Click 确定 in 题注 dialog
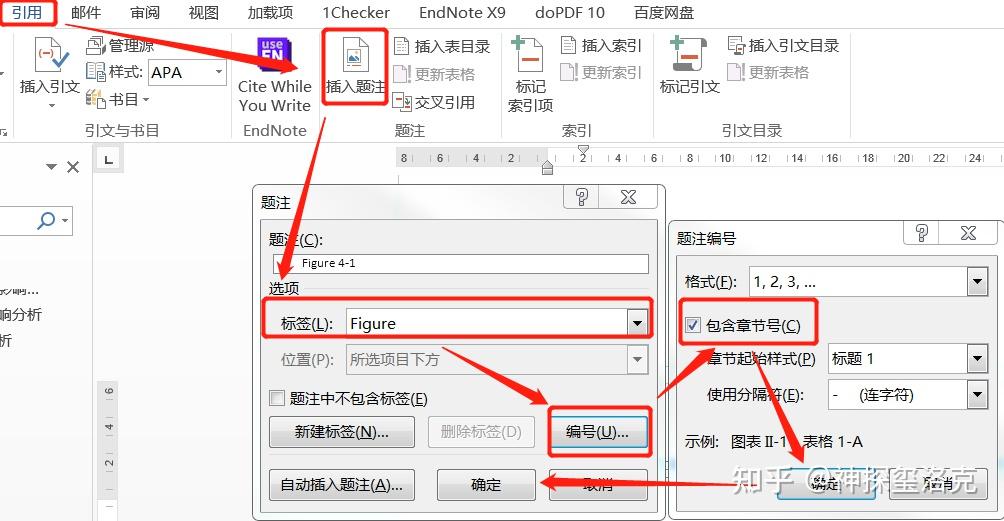This screenshot has width=1004, height=521. (486, 485)
